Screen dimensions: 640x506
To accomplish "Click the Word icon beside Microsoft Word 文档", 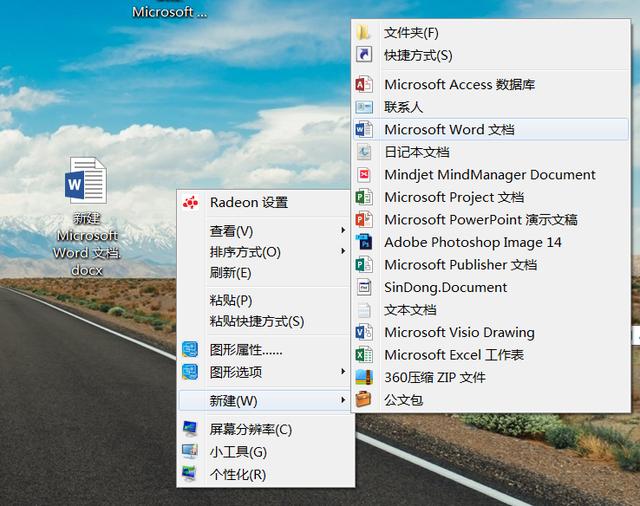I will click(x=364, y=130).
